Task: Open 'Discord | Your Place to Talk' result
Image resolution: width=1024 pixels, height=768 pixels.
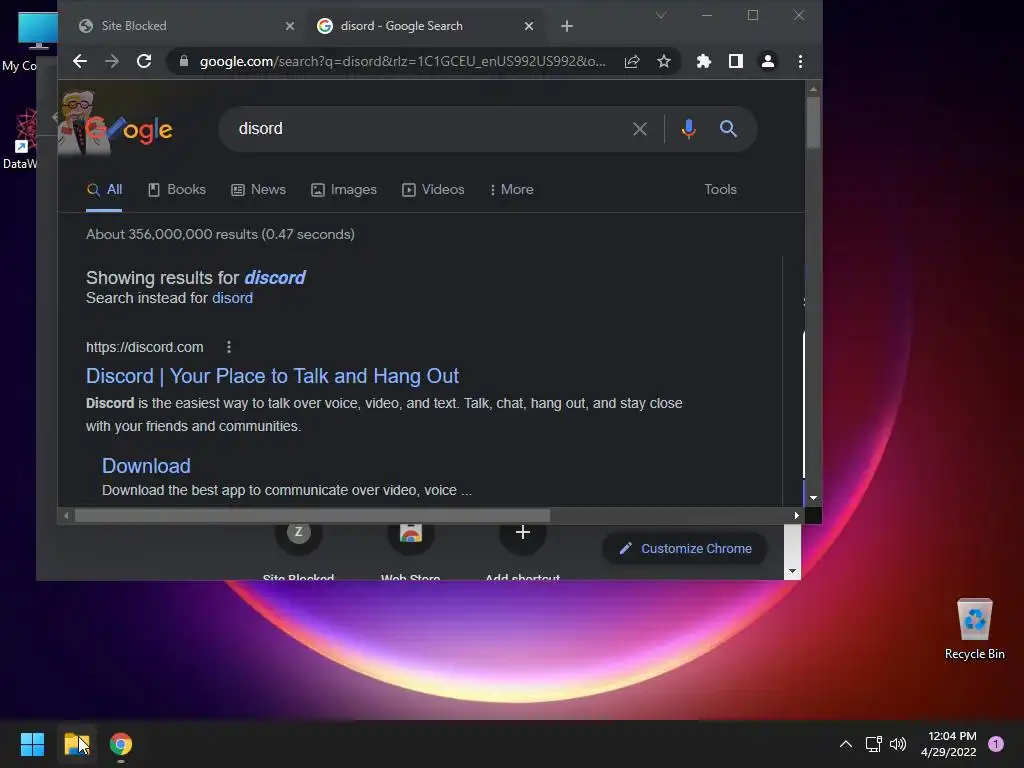Action: tap(272, 376)
